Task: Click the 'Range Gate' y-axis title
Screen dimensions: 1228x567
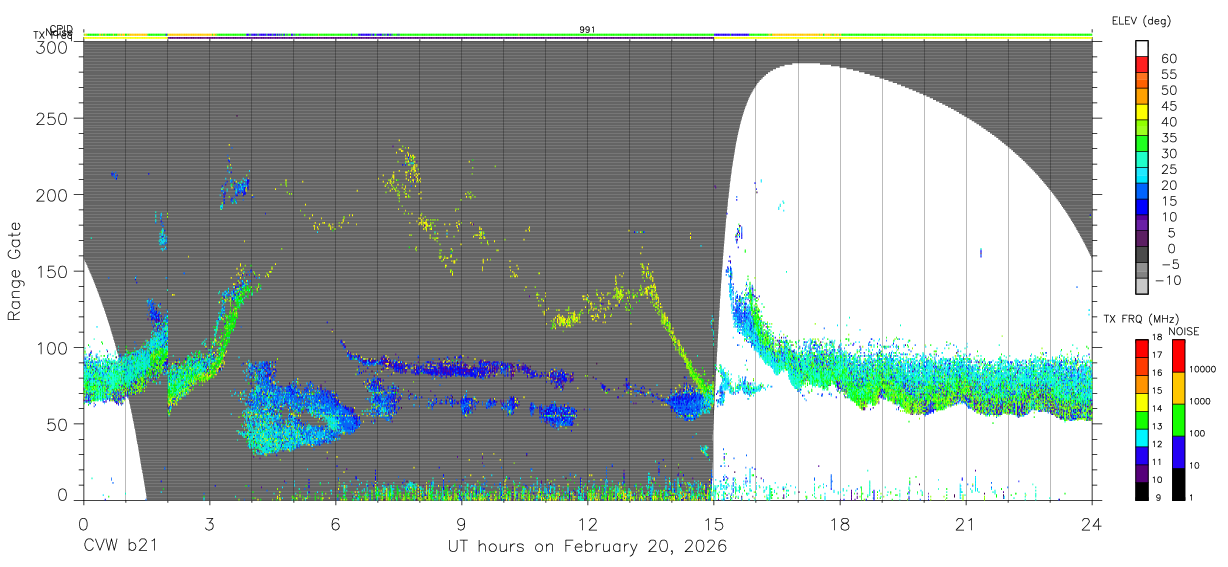Action: point(15,271)
